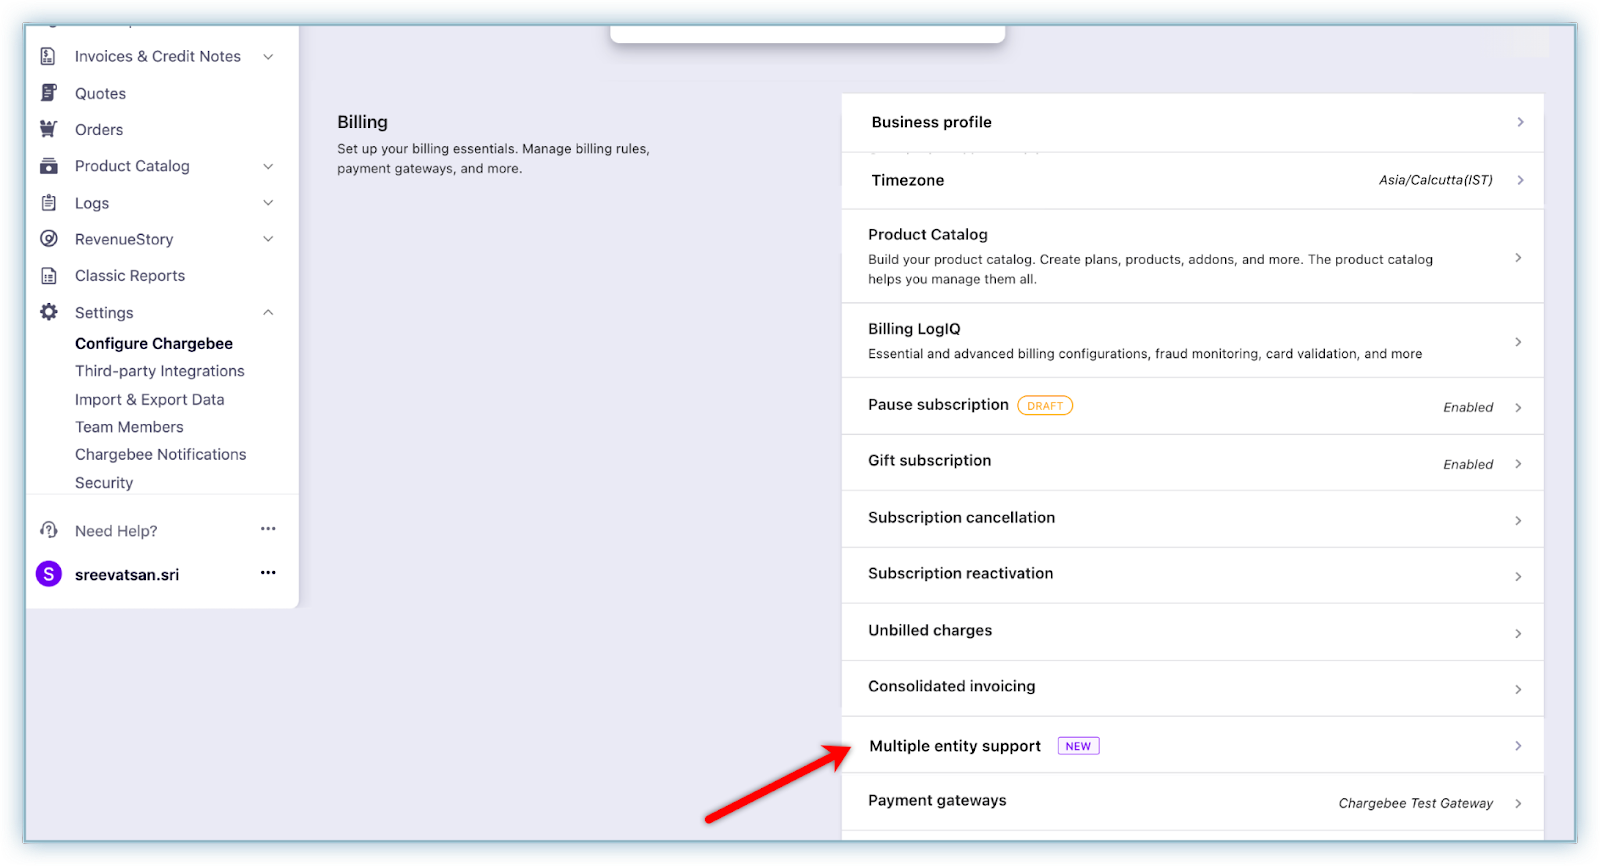
Task: Open Subscription reactivation settings
Action: point(1193,575)
